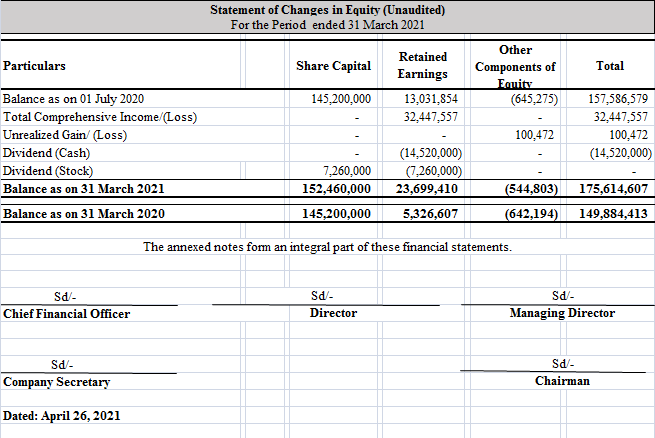Select the 152,460,000 closing share capital cell
Screen dimensions: 655x438
pos(337,188)
